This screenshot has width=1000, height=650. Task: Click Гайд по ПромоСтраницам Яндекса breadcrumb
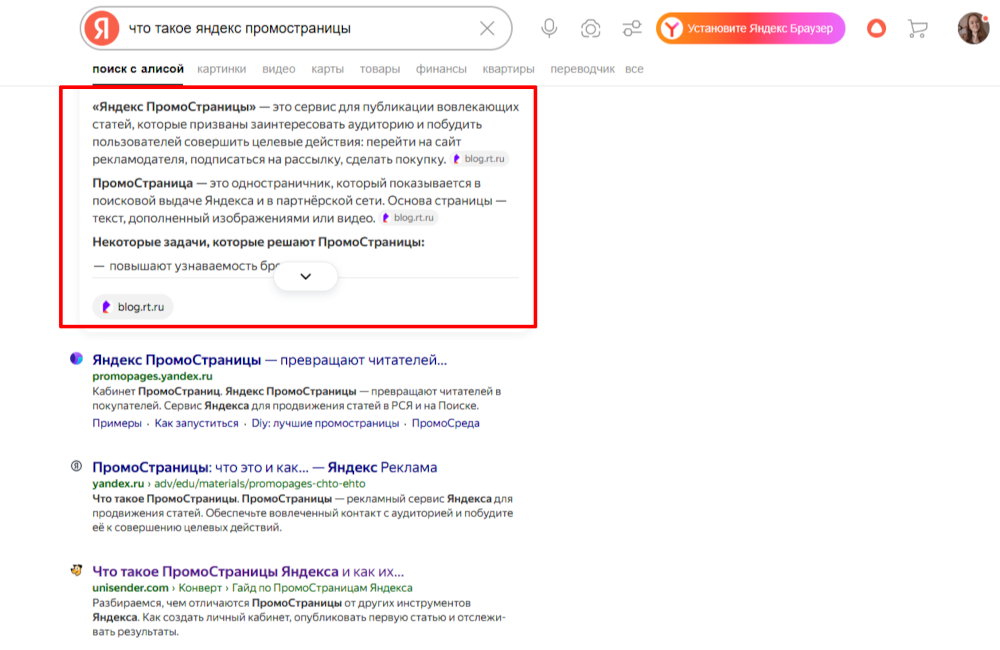point(322,587)
